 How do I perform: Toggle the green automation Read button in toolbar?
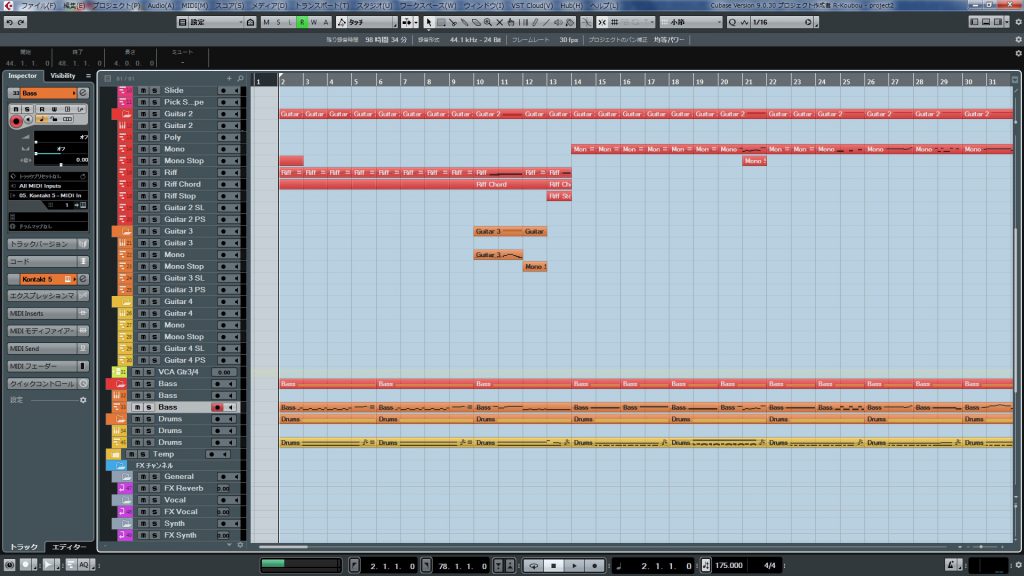point(300,22)
